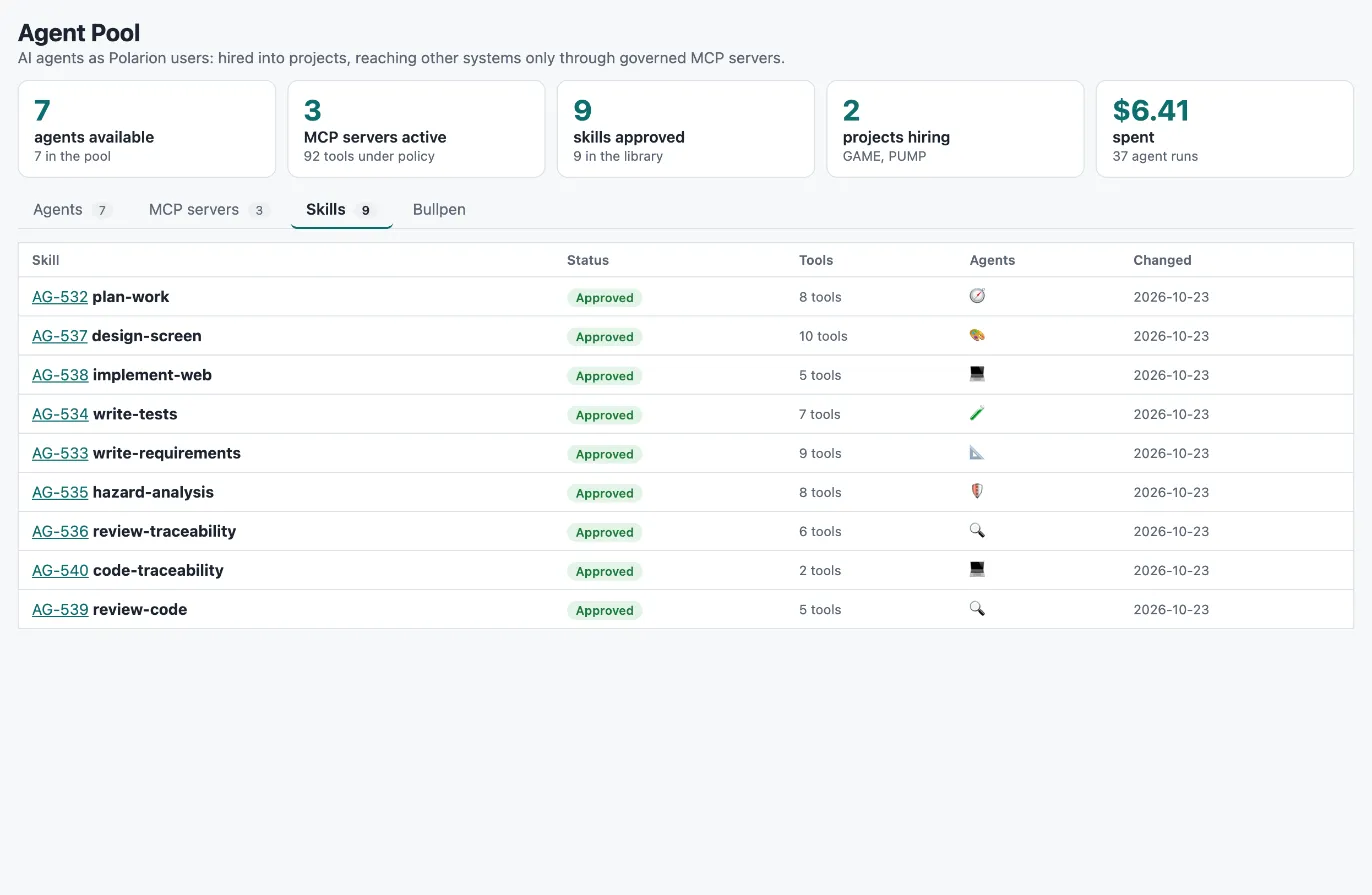1372x895 pixels.
Task: Click '7 tools' in write-tests row
Action: (820, 414)
